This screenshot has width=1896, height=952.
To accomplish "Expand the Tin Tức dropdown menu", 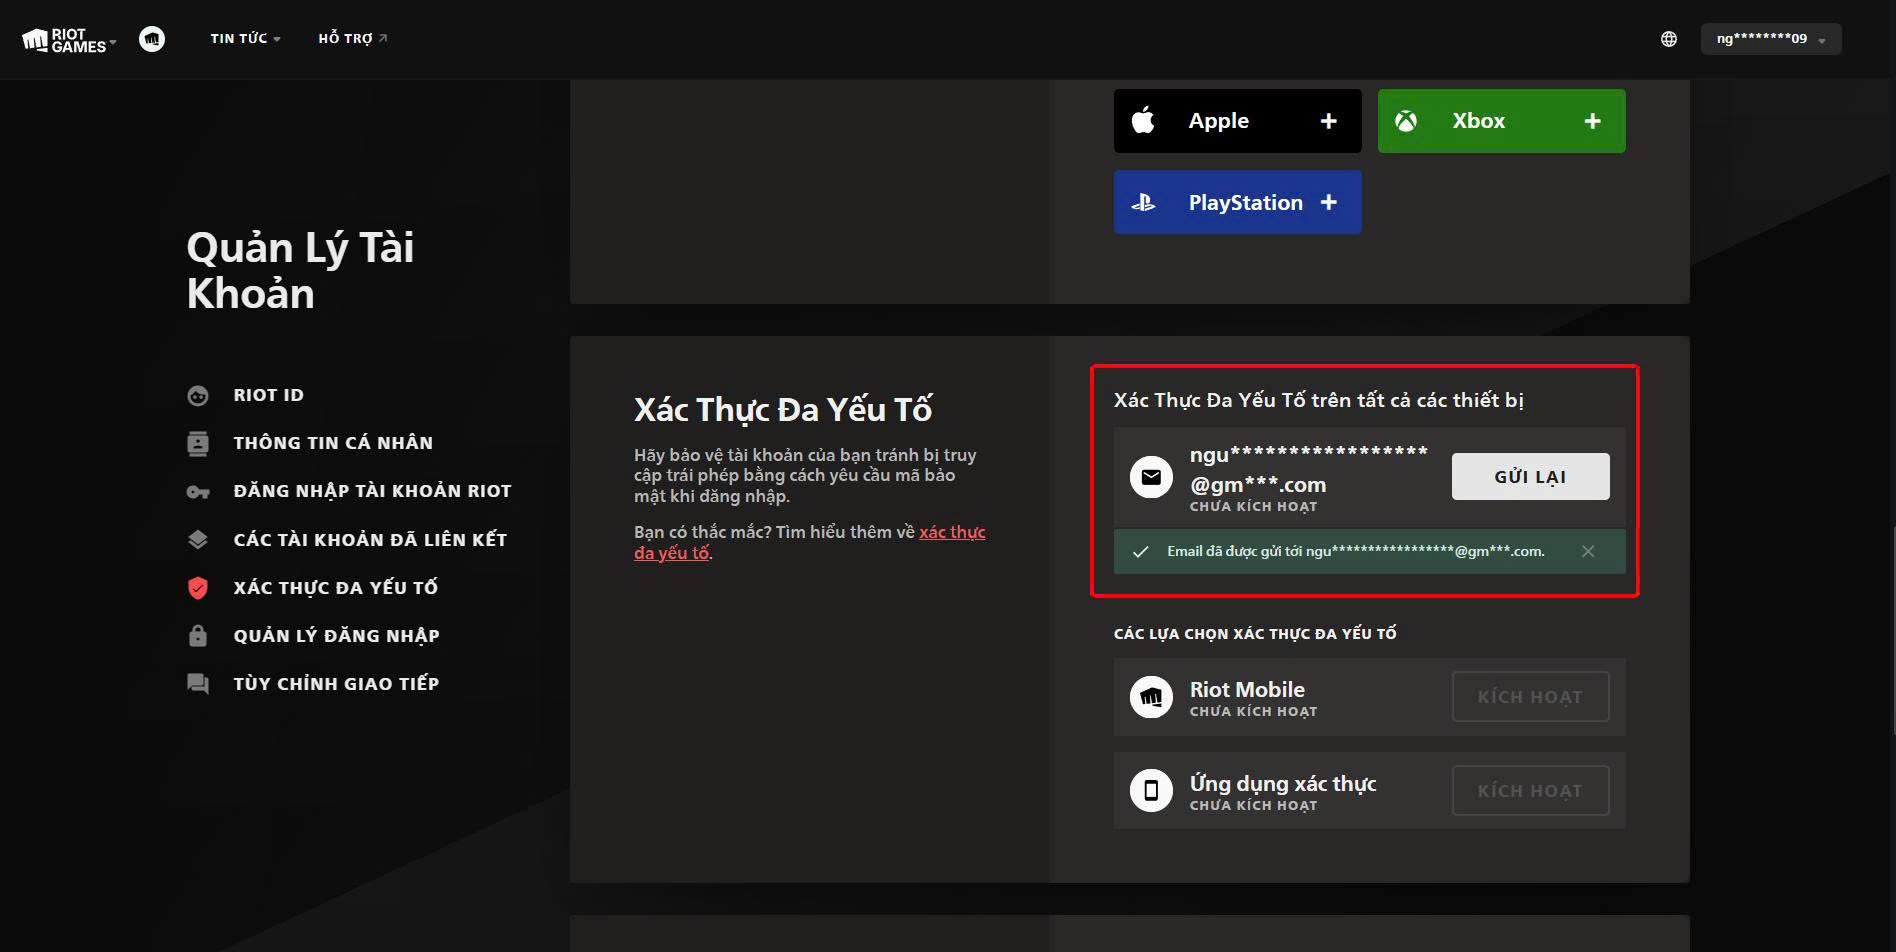I will pos(245,39).
